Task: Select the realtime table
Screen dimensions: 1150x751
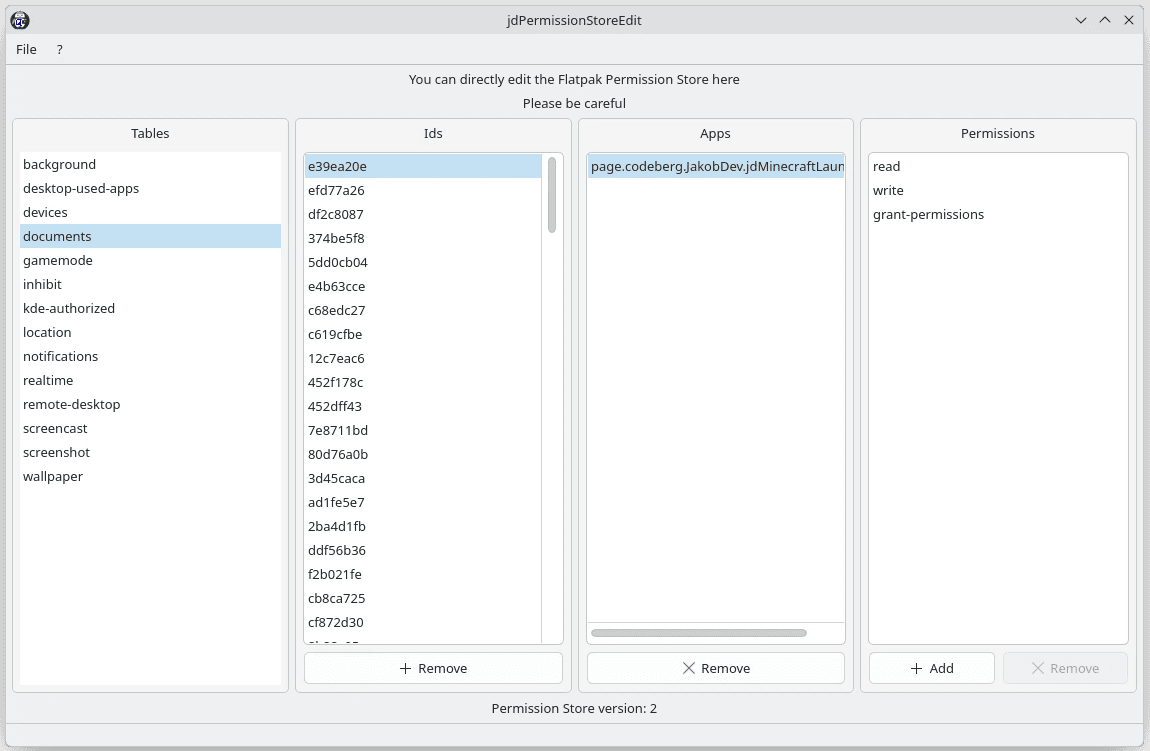Action: (x=150, y=380)
